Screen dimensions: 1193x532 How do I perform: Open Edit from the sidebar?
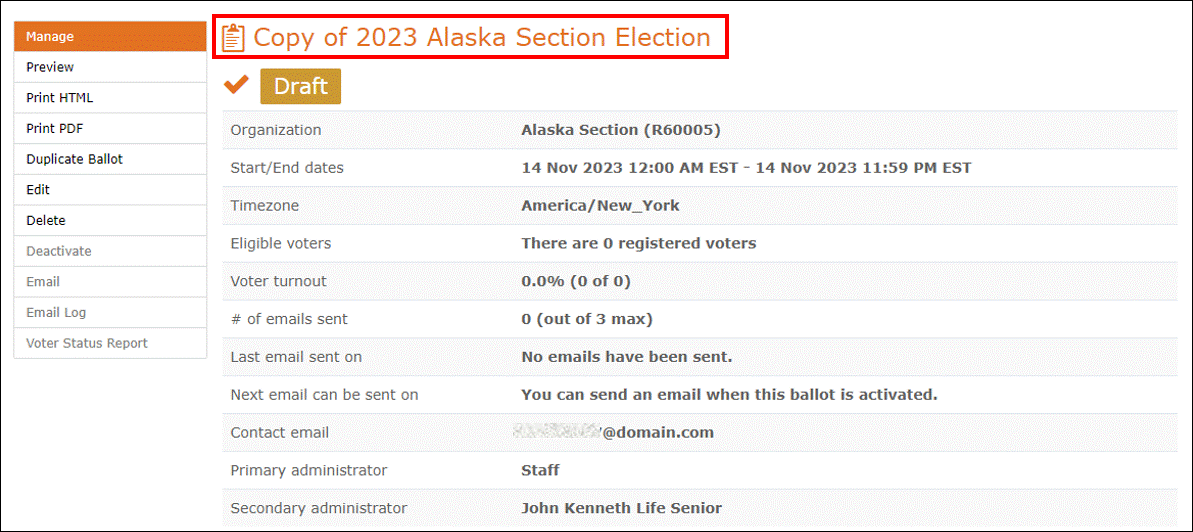coord(110,190)
